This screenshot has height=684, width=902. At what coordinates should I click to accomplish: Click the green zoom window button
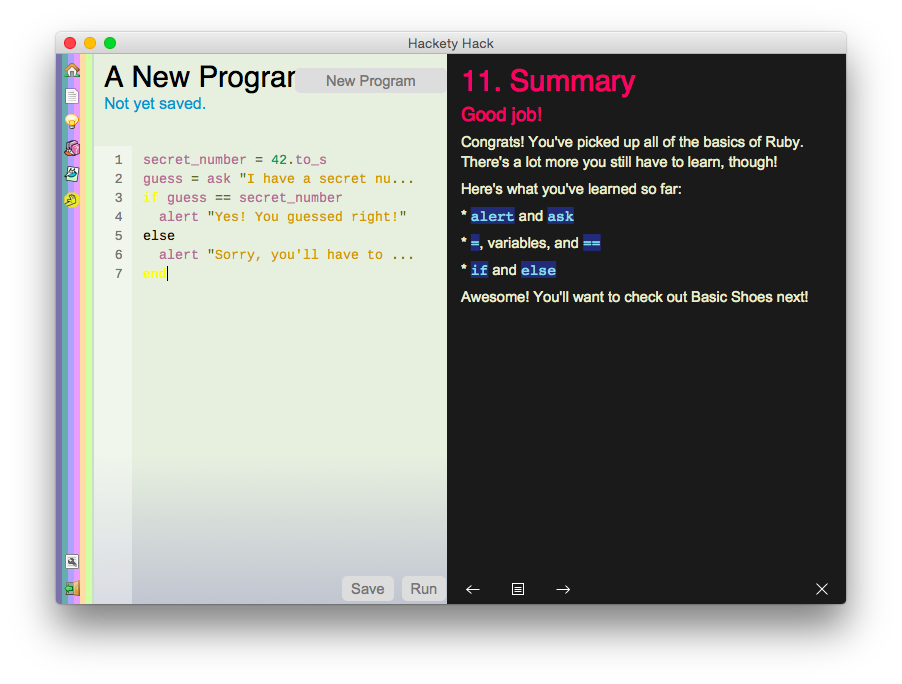click(110, 43)
